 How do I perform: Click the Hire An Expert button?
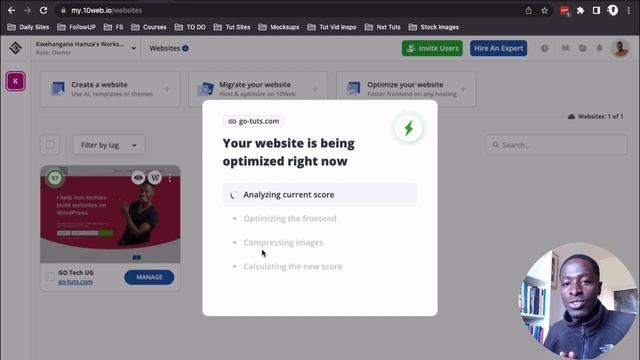(498, 48)
